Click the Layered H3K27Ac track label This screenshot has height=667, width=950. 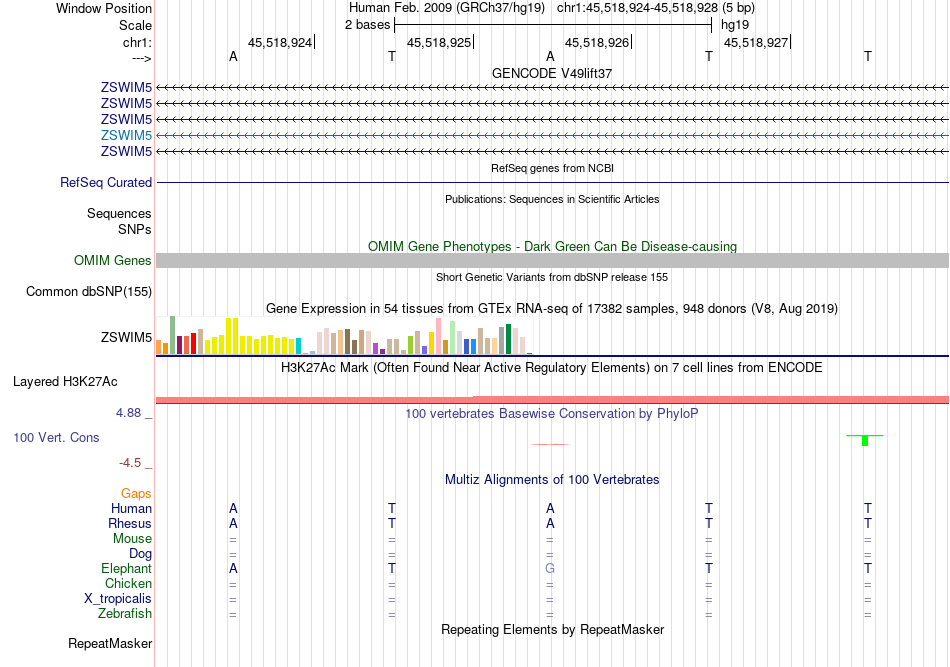65,382
